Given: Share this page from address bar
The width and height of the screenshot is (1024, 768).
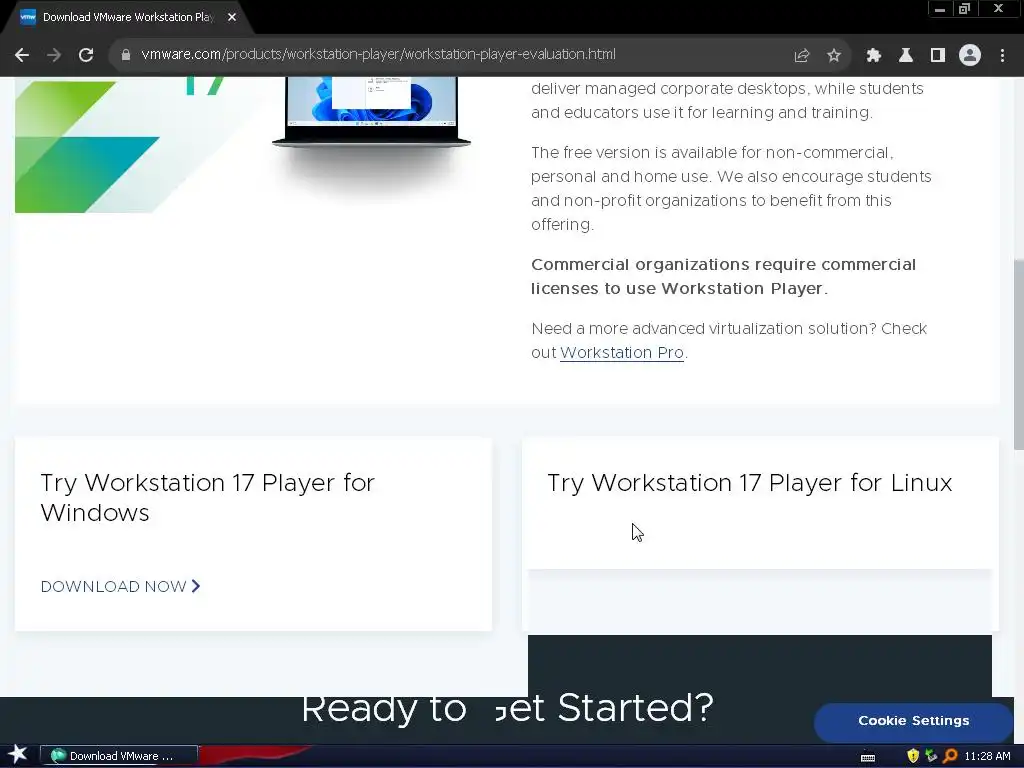Looking at the screenshot, I should 801,55.
